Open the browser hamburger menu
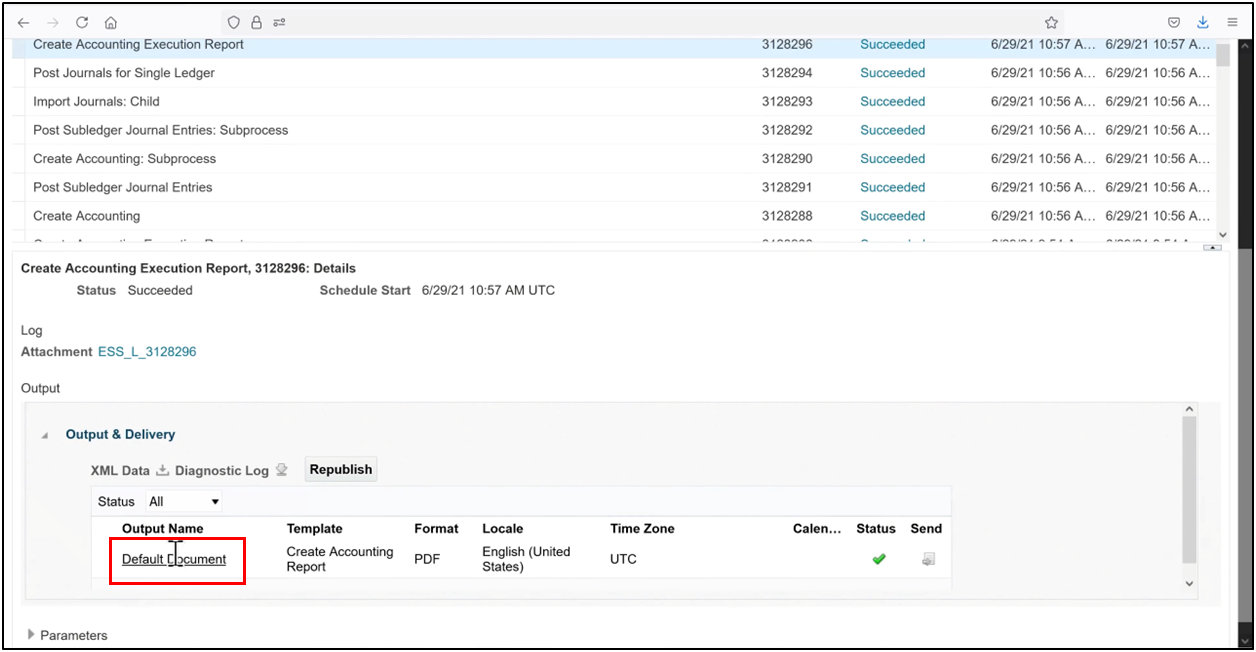 coord(1232,22)
